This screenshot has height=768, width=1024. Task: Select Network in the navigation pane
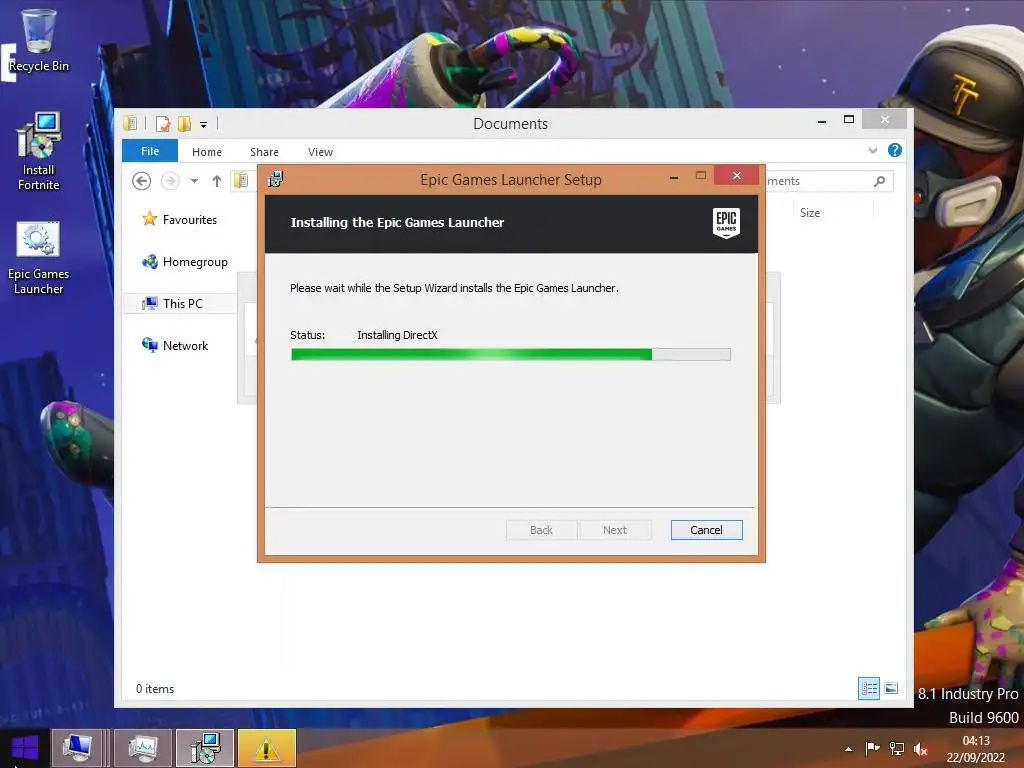pos(175,345)
